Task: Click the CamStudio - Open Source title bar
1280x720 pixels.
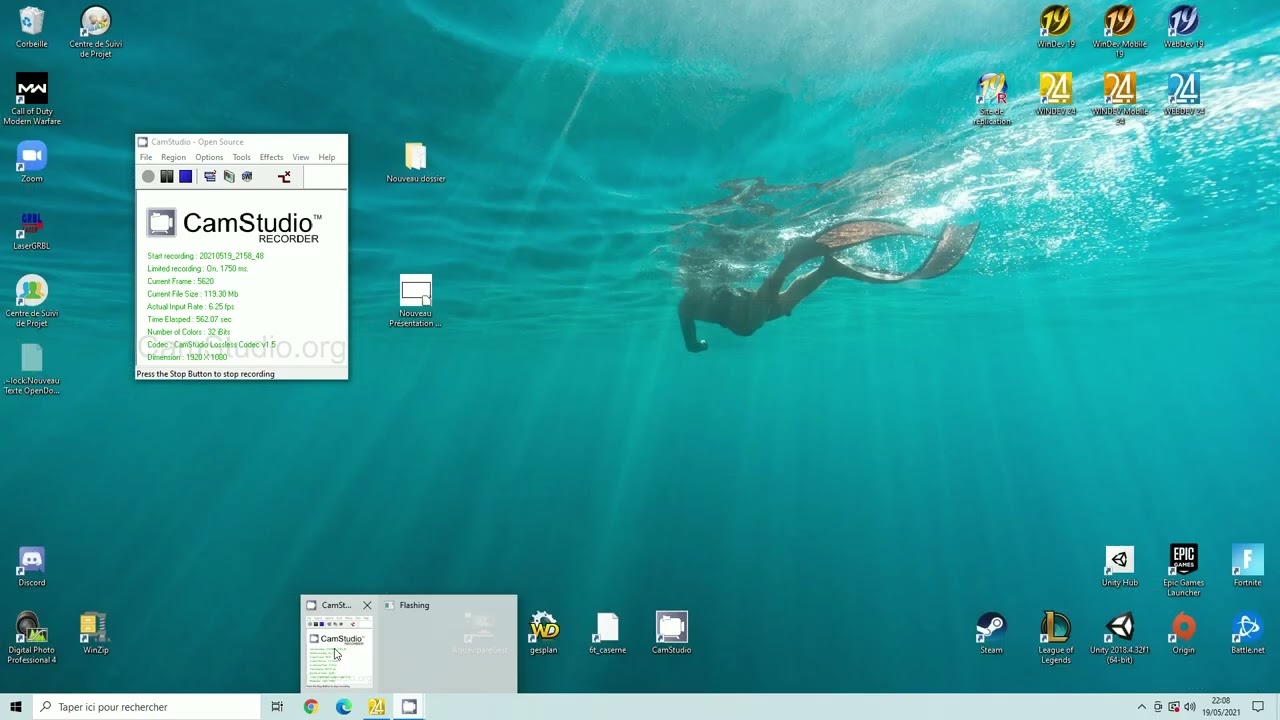Action: [241, 142]
